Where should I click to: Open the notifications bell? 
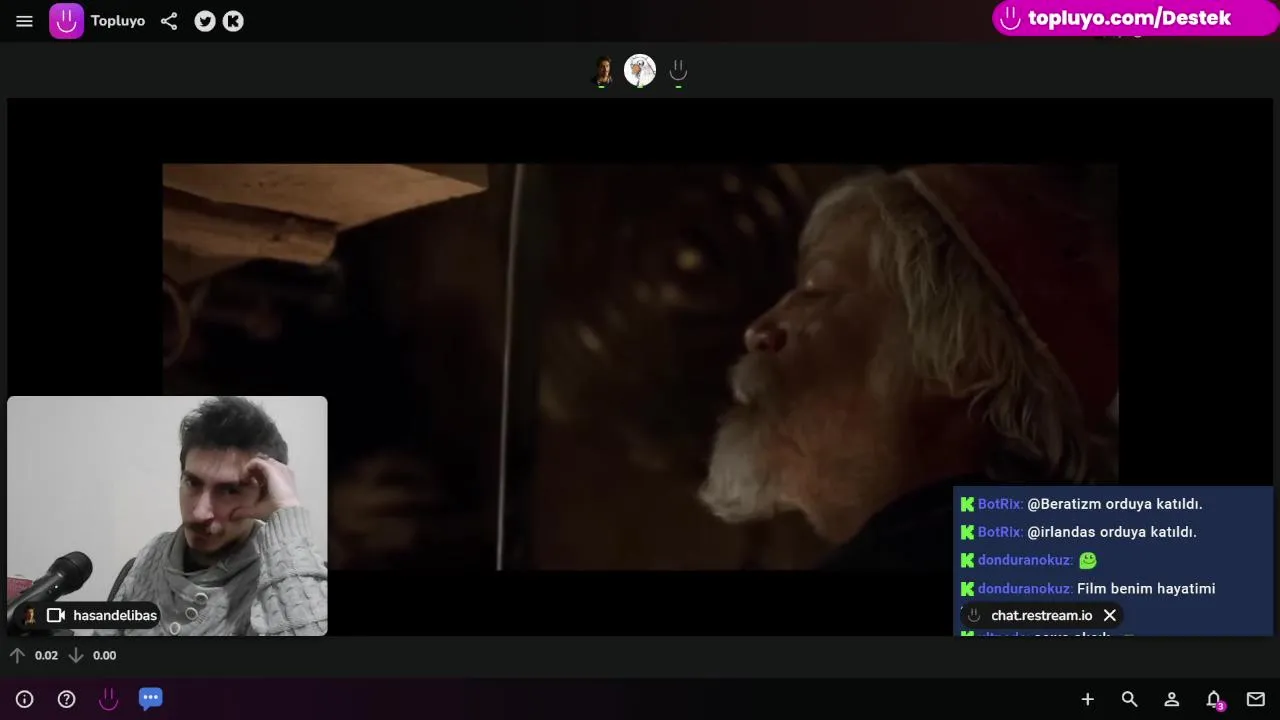coord(1214,699)
